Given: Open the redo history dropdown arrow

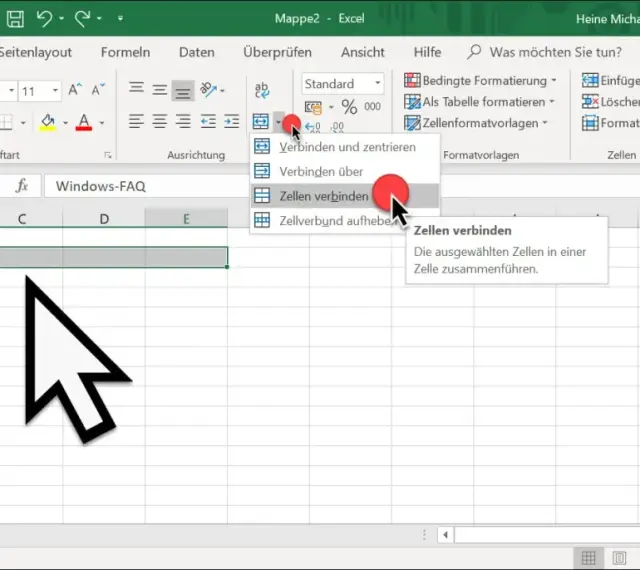Looking at the screenshot, I should pos(99,18).
